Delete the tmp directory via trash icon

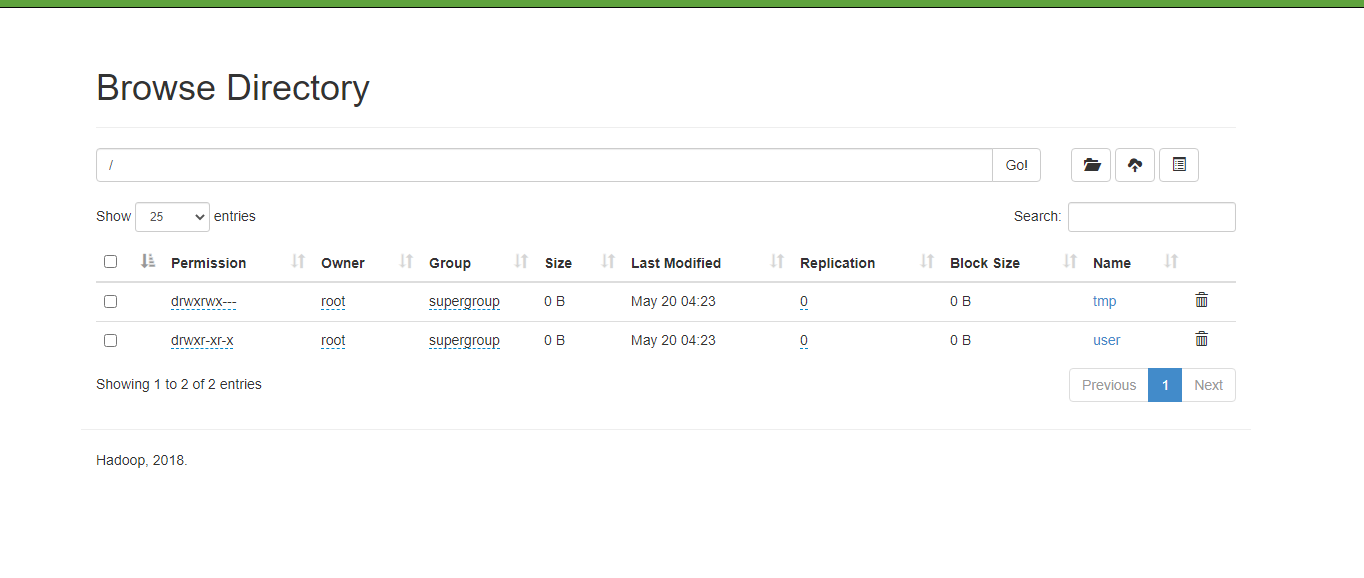(1200, 299)
